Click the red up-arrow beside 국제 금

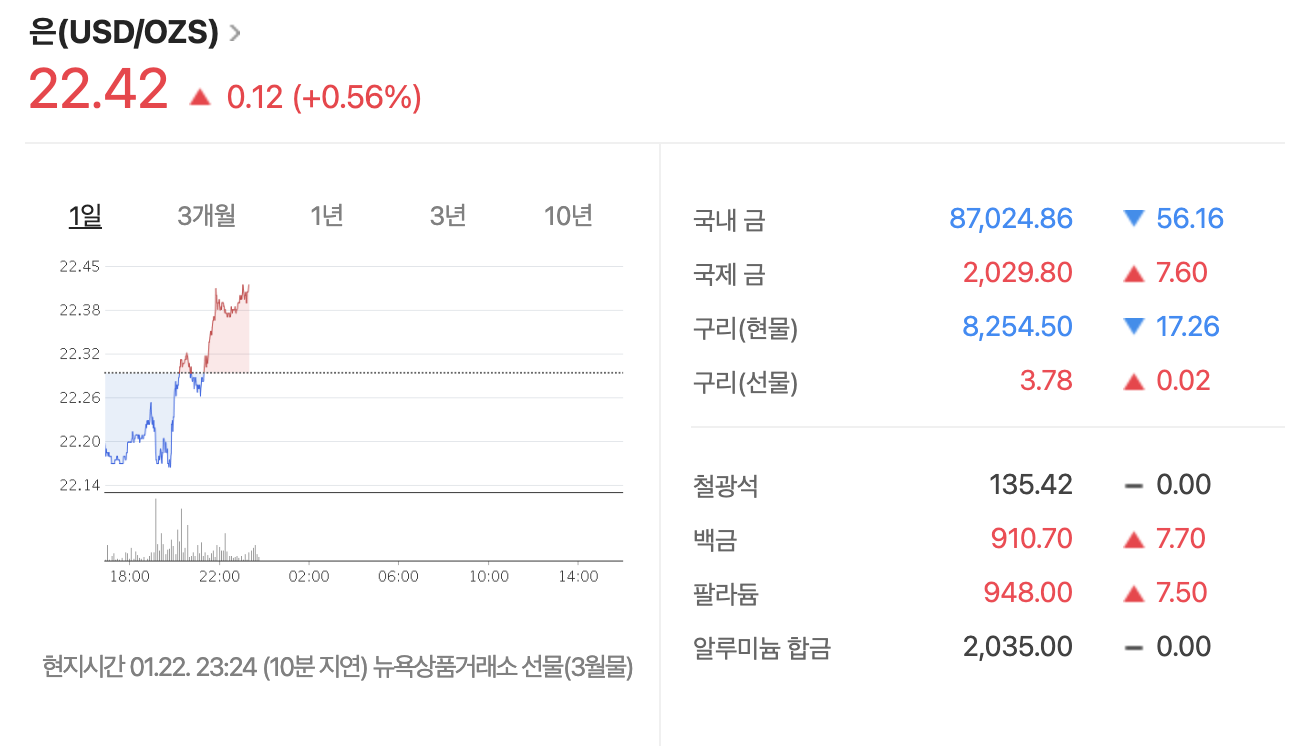coord(1134,272)
